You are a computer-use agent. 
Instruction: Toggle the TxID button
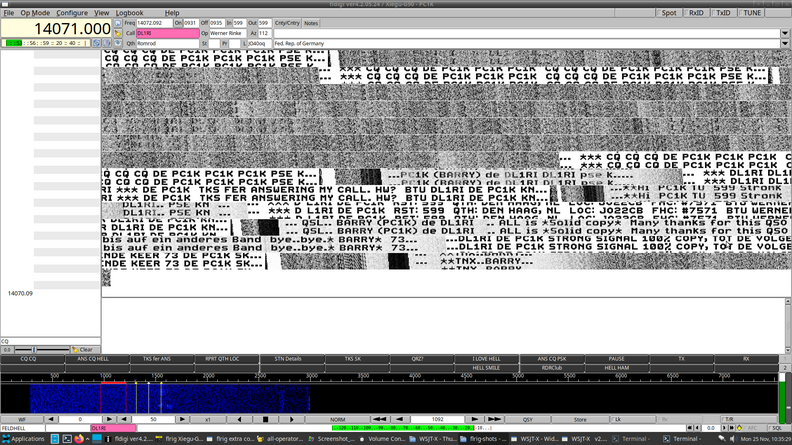(722, 13)
